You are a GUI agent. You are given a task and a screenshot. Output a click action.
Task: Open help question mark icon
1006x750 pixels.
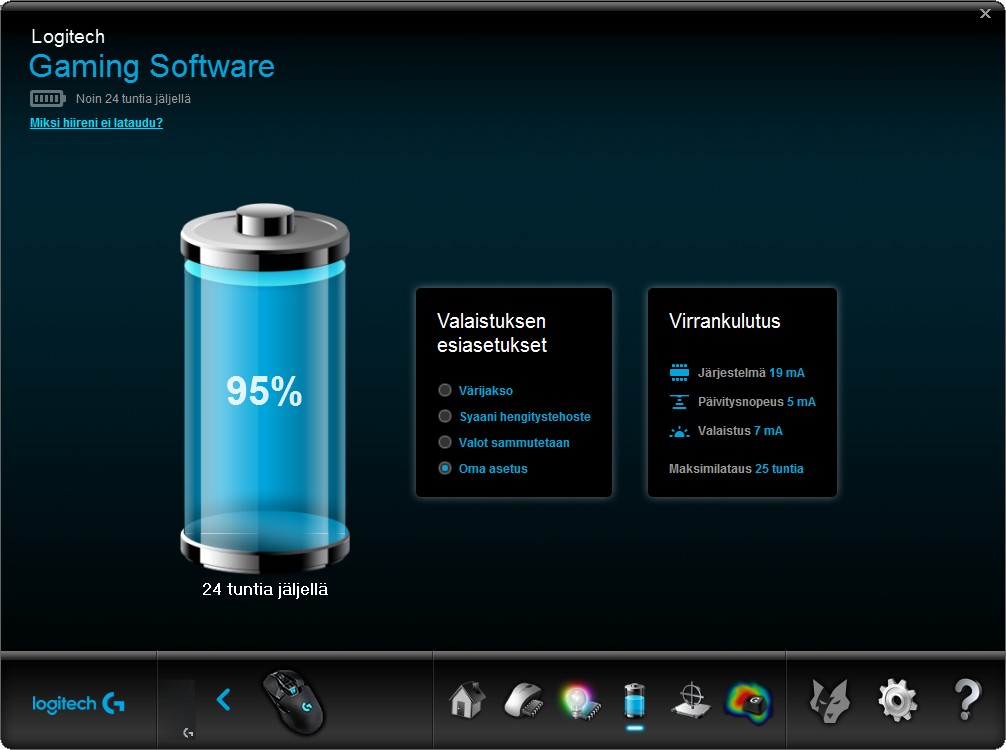(x=967, y=700)
